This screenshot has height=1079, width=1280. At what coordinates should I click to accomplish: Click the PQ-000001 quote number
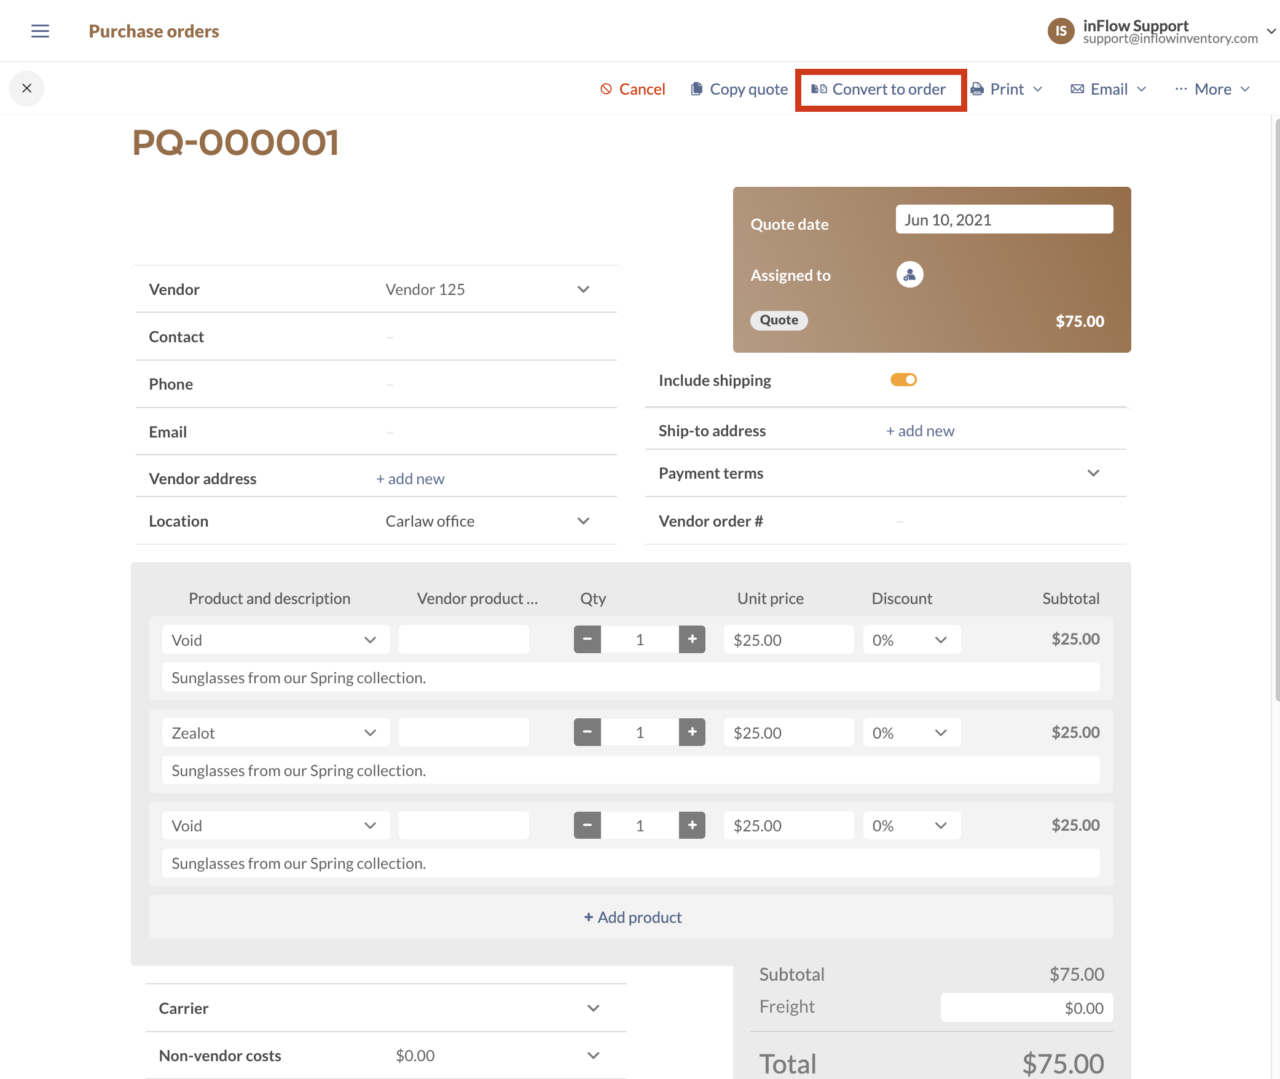[236, 142]
